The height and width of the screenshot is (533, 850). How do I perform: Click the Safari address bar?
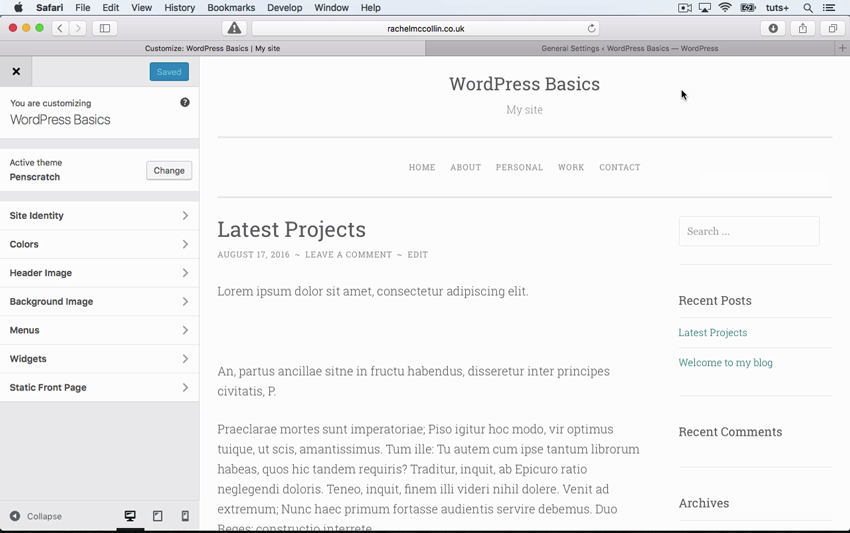(426, 28)
